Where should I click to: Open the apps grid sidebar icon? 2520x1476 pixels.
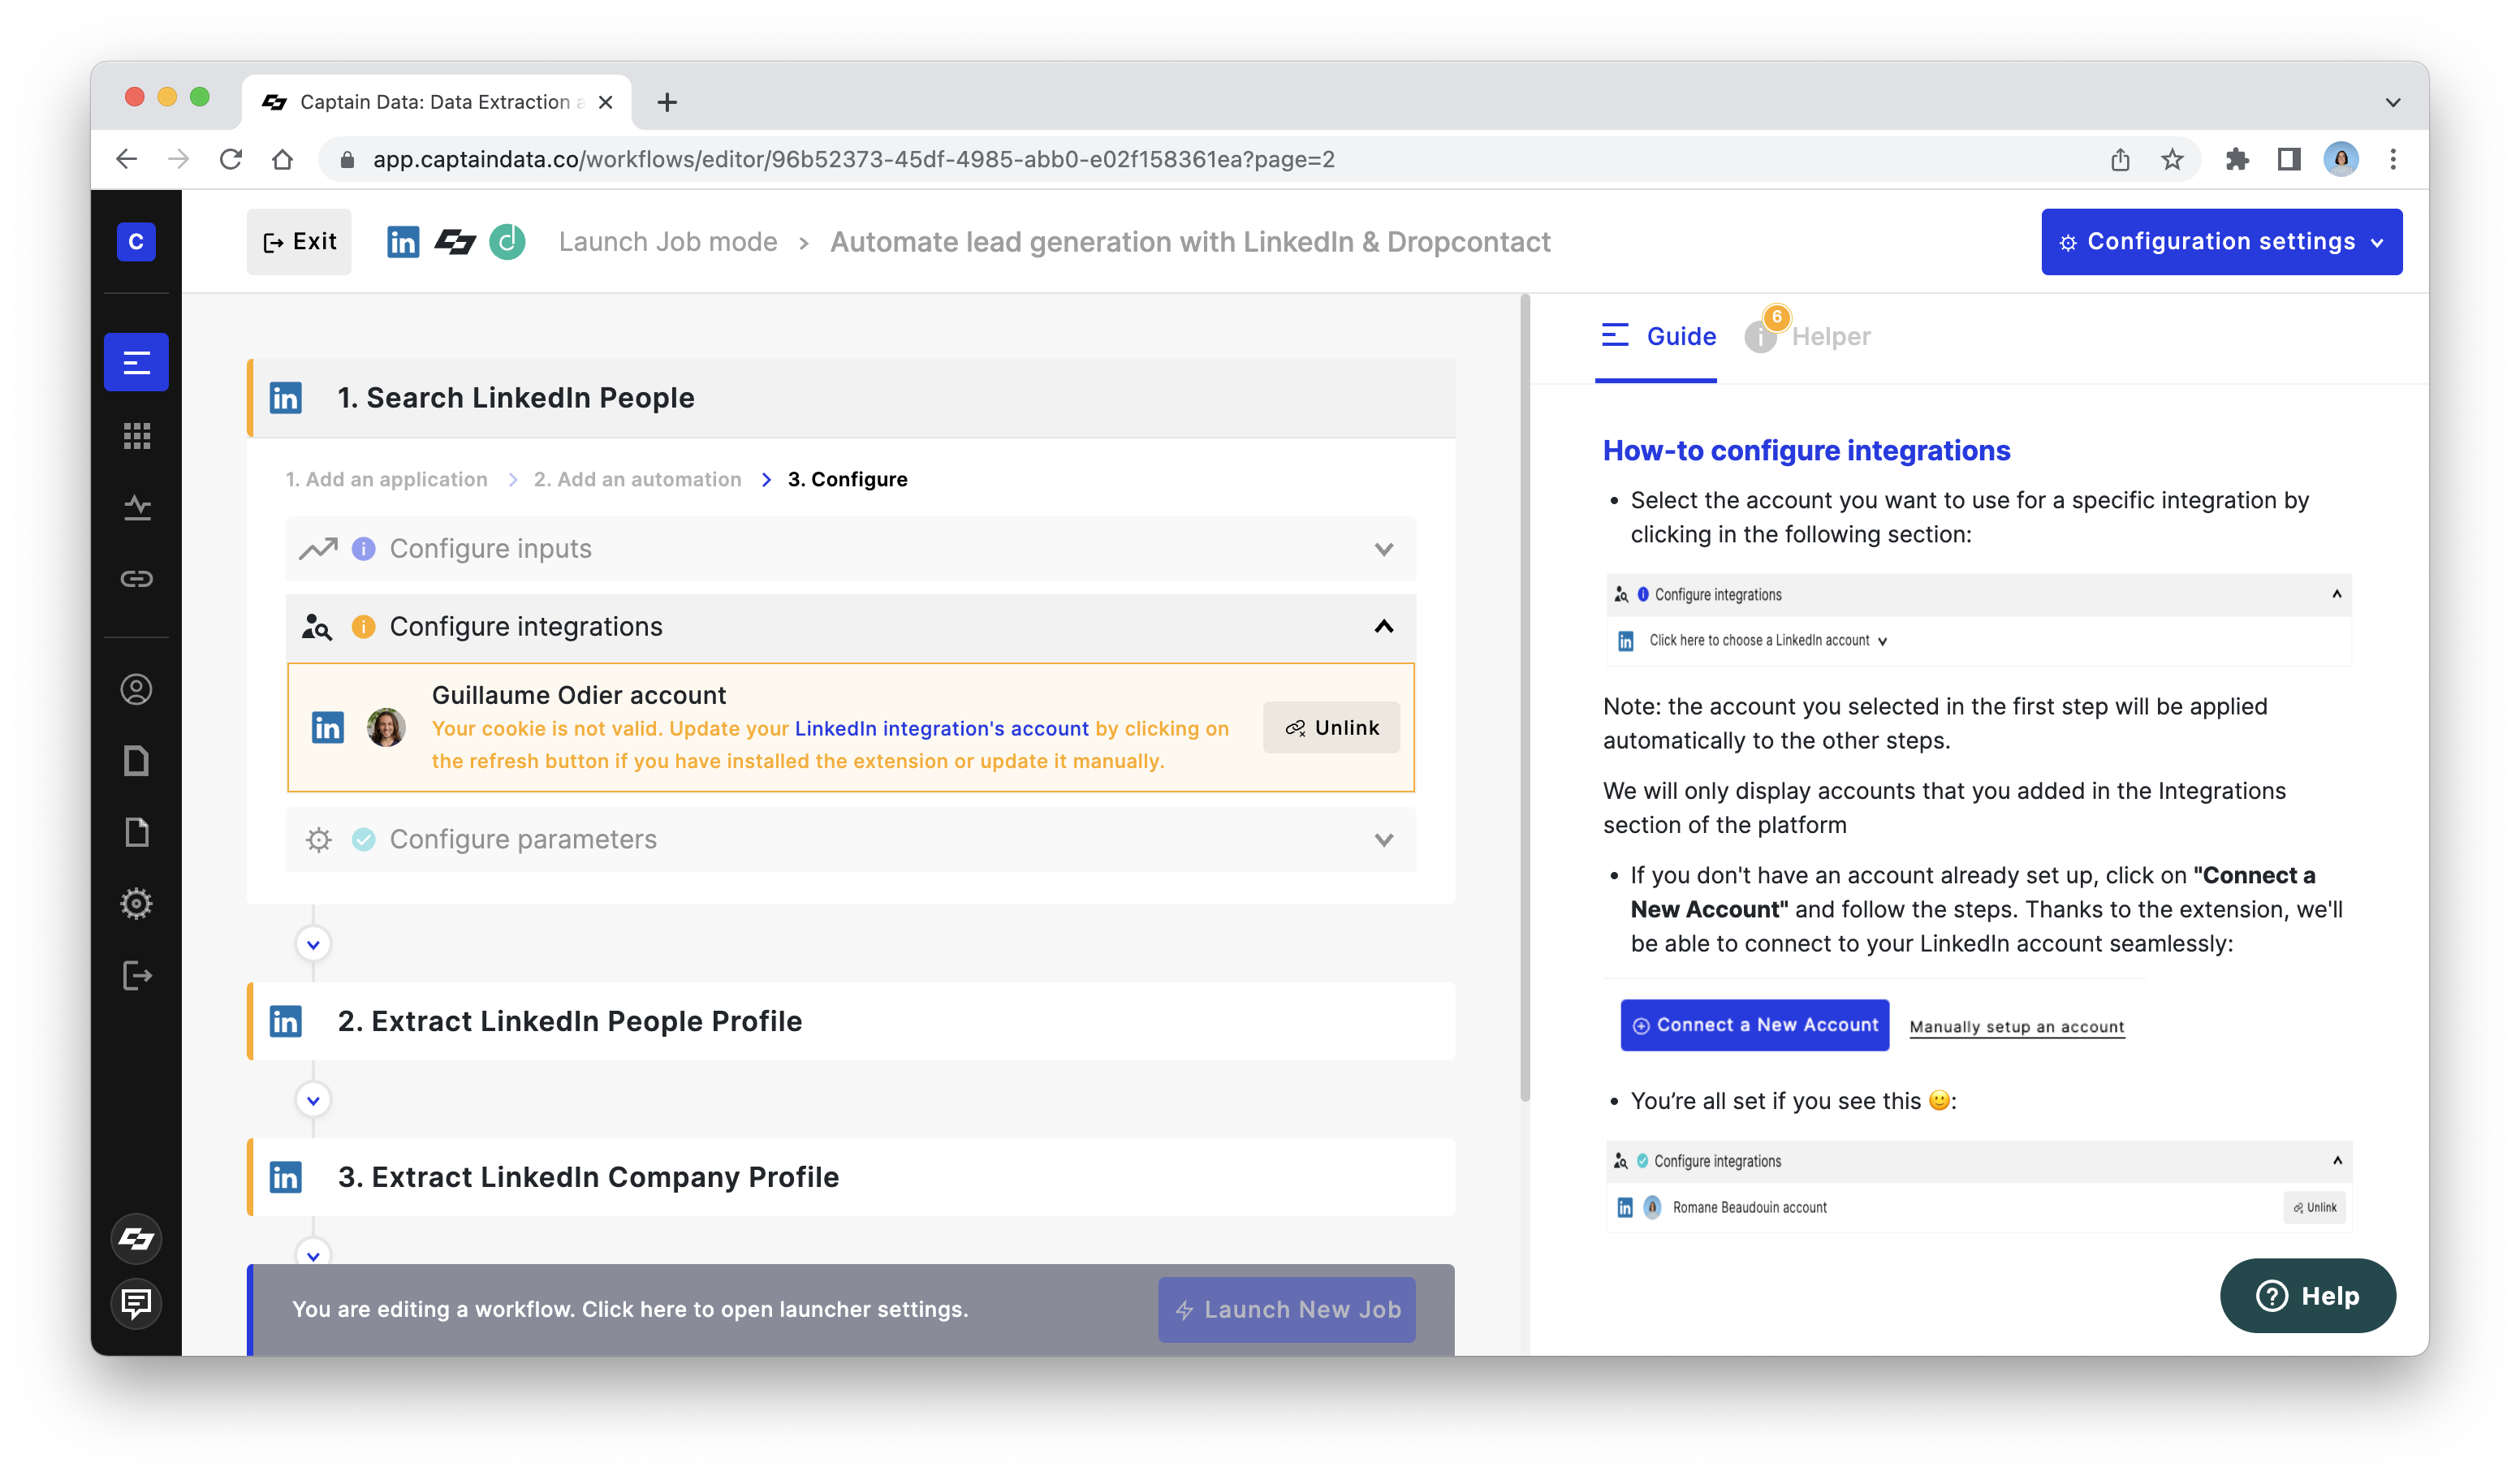click(x=136, y=435)
